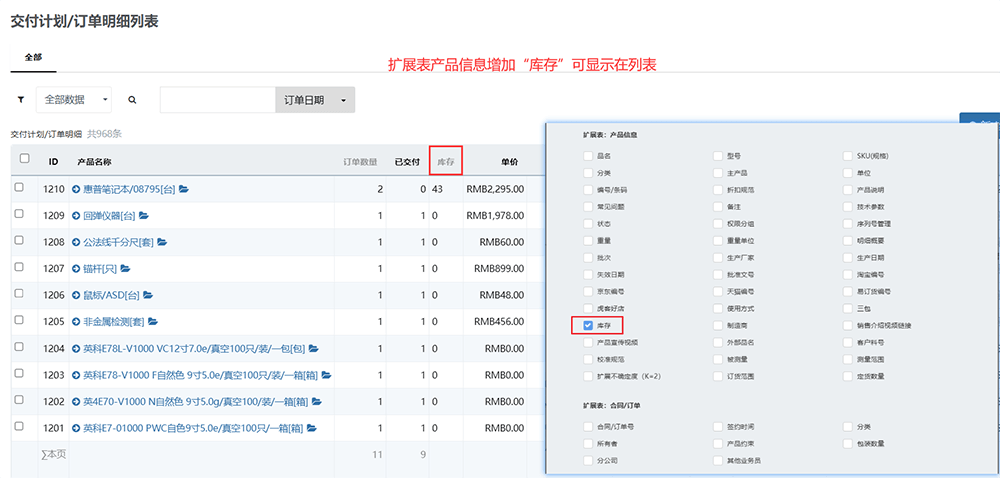The image size is (1000, 478).
Task: Click folder icon next to 锚杆[只]
Action: coord(125,268)
